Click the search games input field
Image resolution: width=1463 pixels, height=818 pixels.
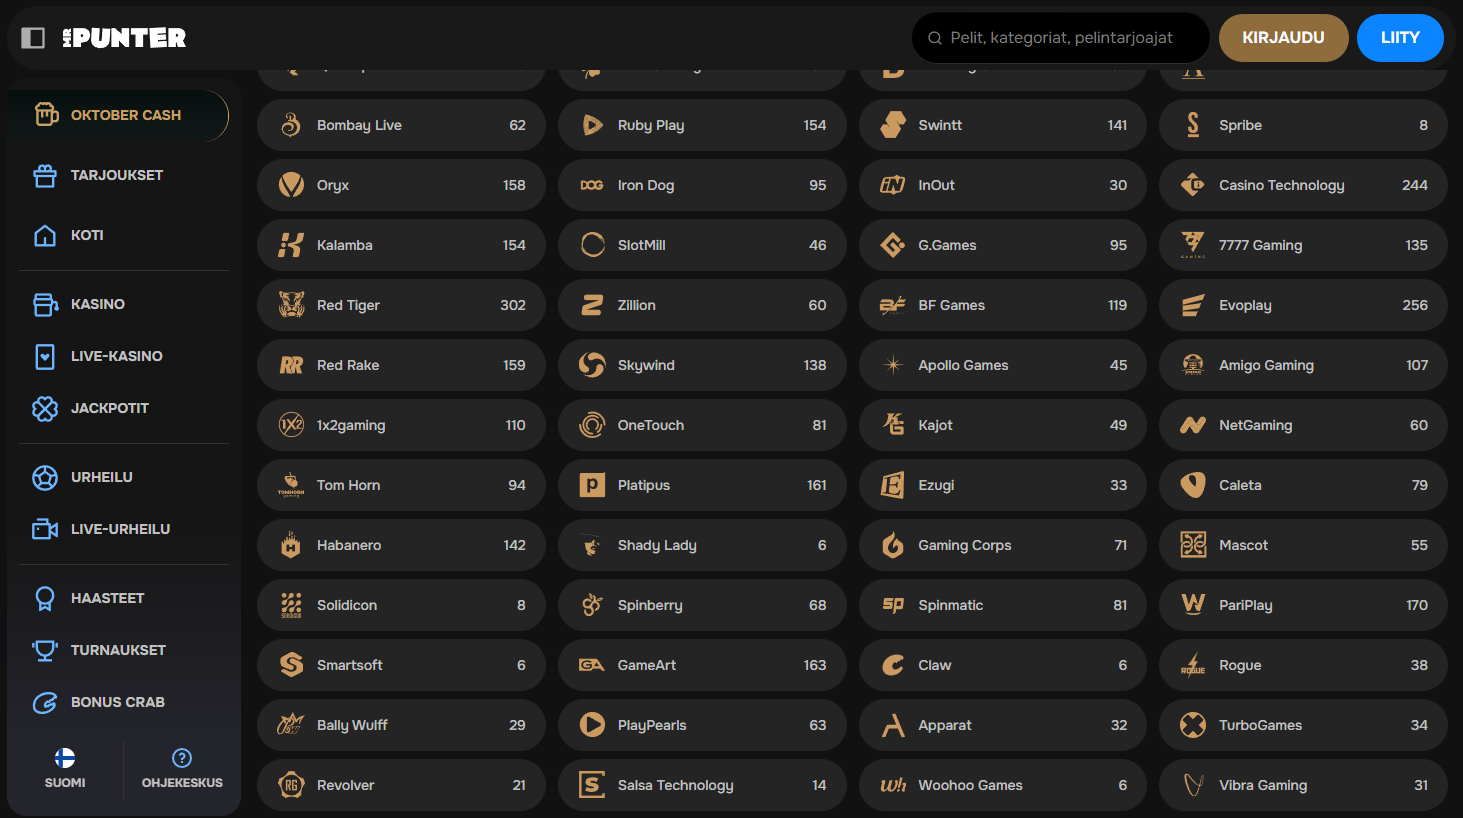pyautogui.click(x=1061, y=38)
